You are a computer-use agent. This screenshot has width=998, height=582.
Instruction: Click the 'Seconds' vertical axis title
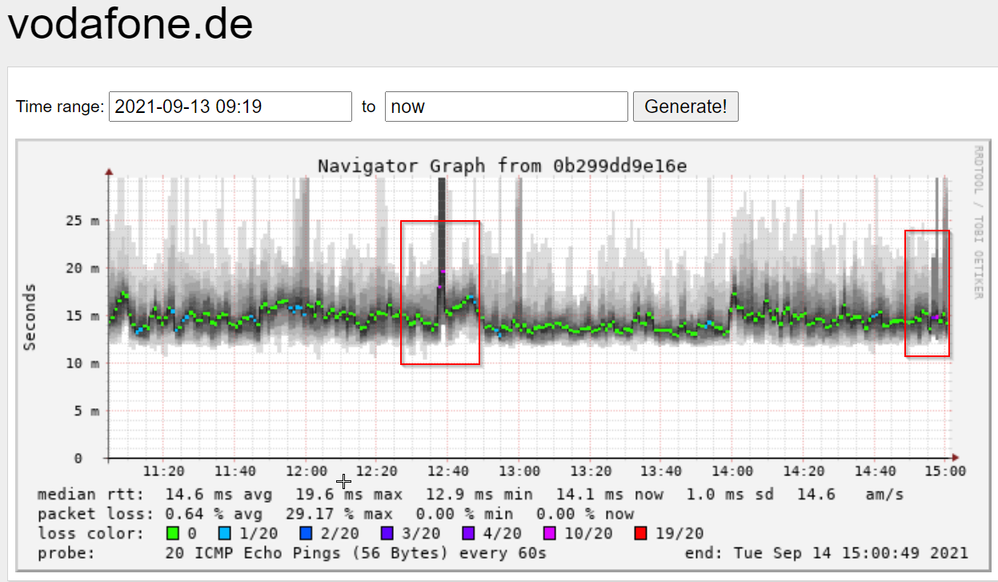[x=29, y=317]
